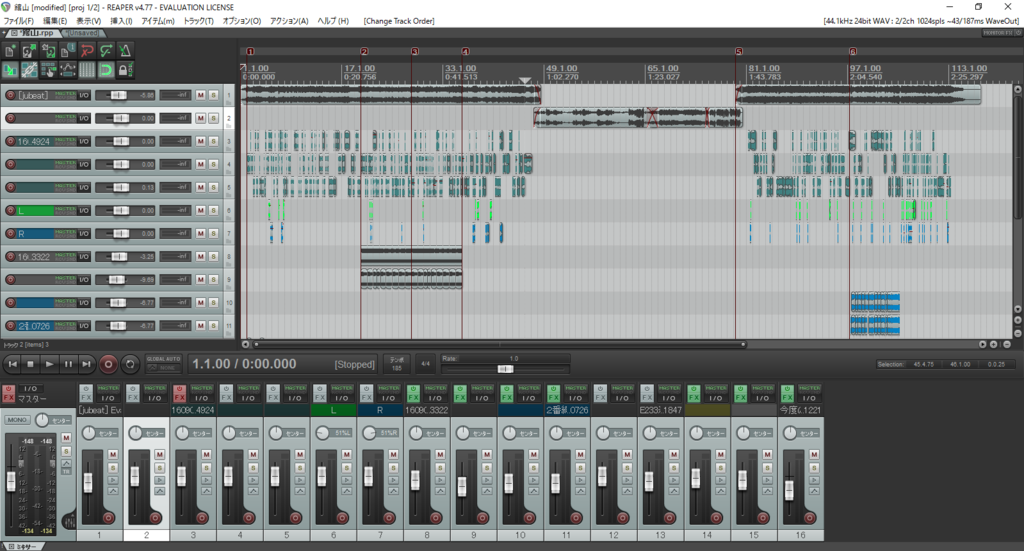Open master routing I/O button
The width and height of the screenshot is (1024, 551).
tap(31, 388)
